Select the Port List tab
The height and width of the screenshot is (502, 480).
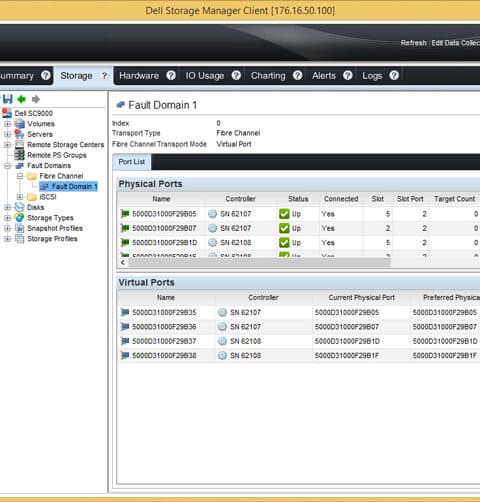(x=132, y=162)
